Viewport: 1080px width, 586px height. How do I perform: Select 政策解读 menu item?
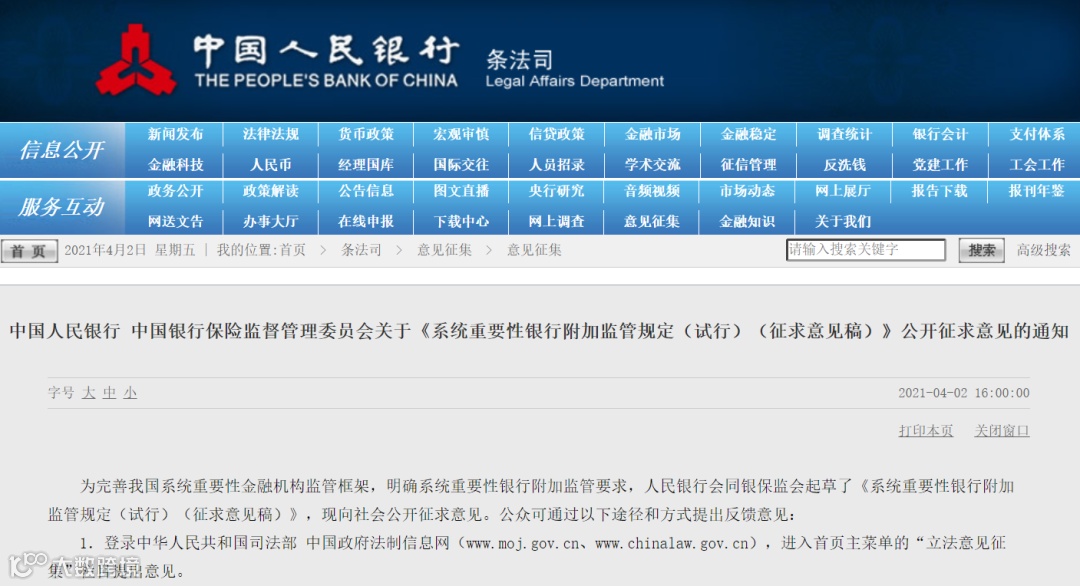tap(271, 191)
